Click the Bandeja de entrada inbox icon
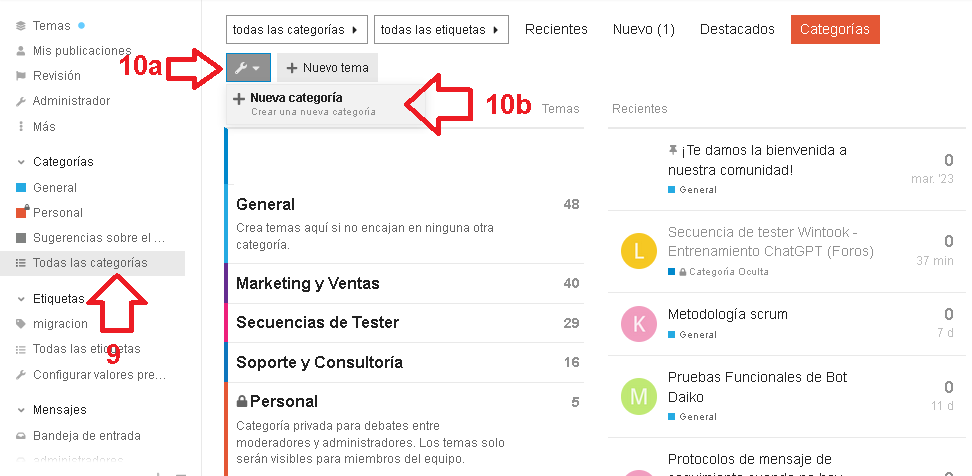 click(x=21, y=436)
